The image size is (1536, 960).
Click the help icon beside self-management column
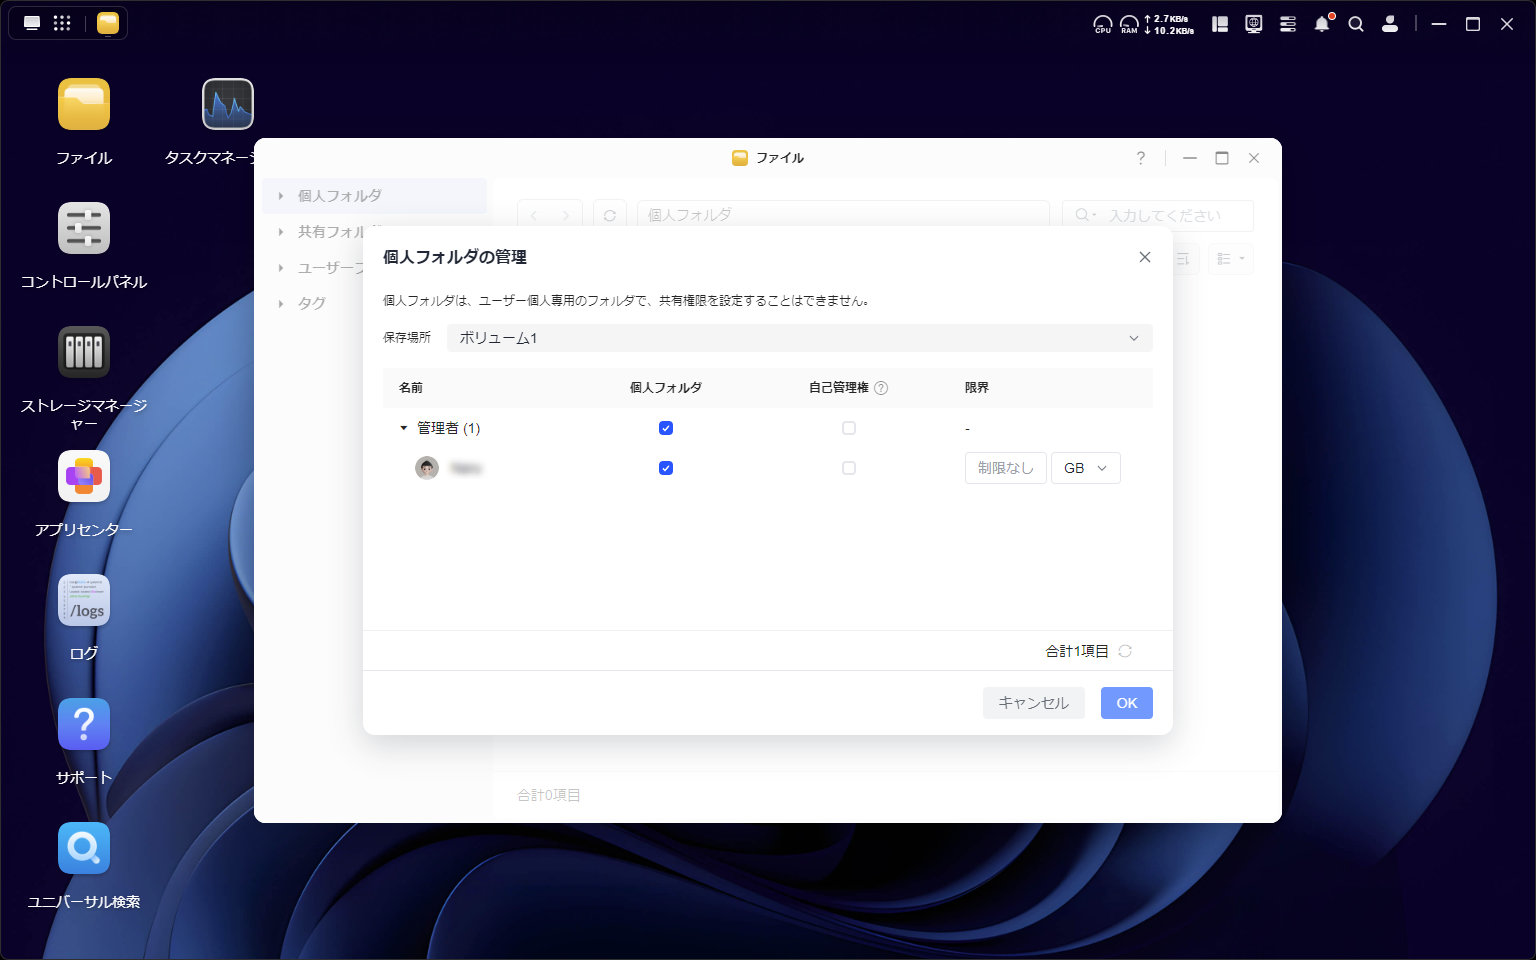pos(881,388)
